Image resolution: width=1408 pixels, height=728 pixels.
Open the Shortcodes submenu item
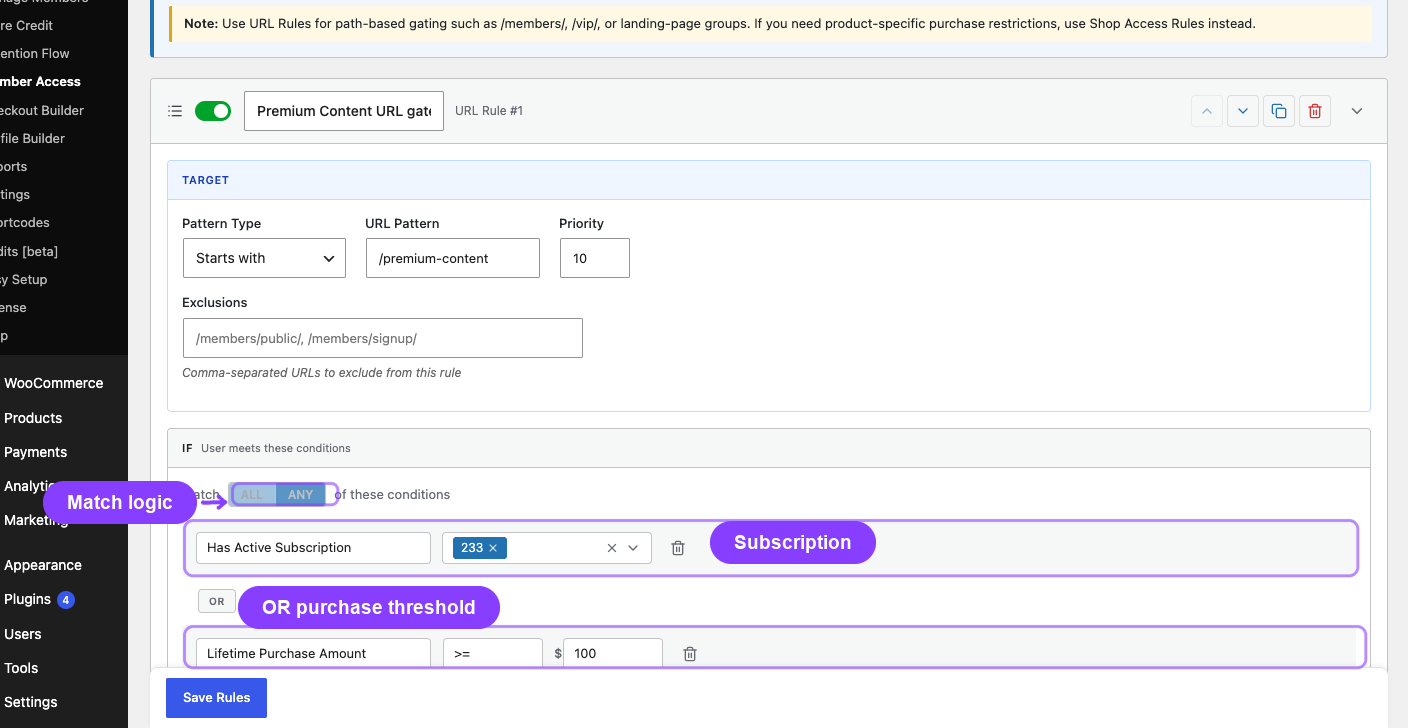(25, 222)
